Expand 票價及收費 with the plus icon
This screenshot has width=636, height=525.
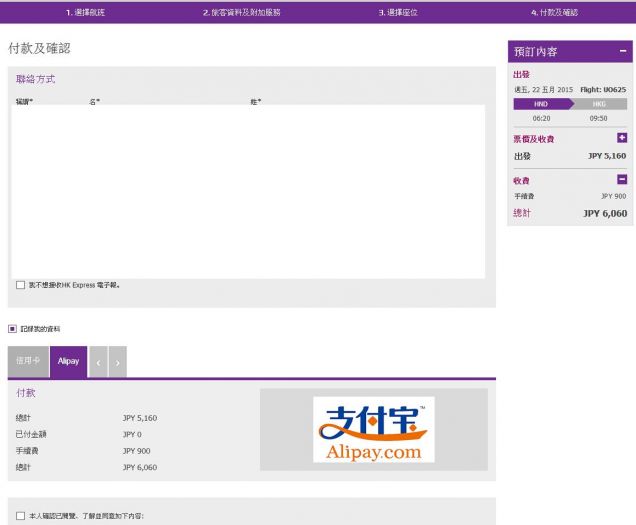[x=622, y=138]
